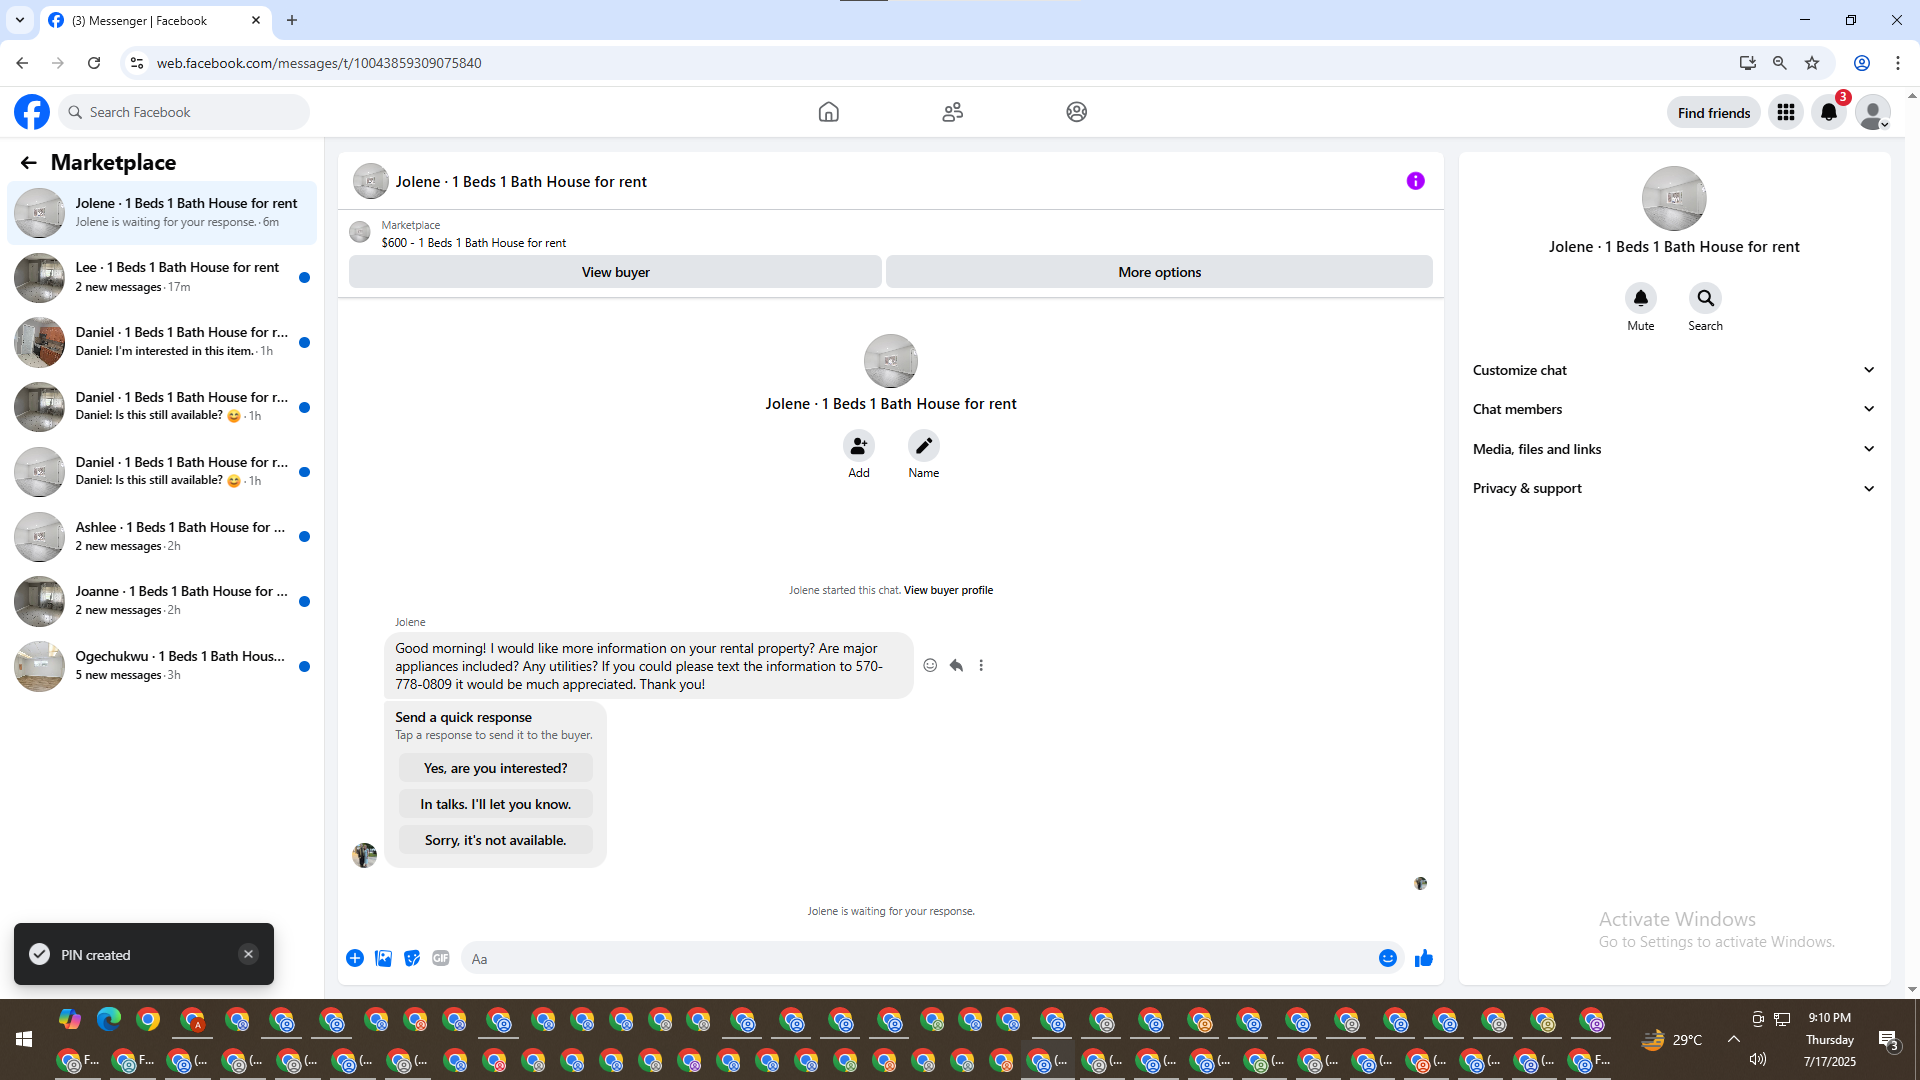Expand the Privacy & support section

[x=1673, y=488]
